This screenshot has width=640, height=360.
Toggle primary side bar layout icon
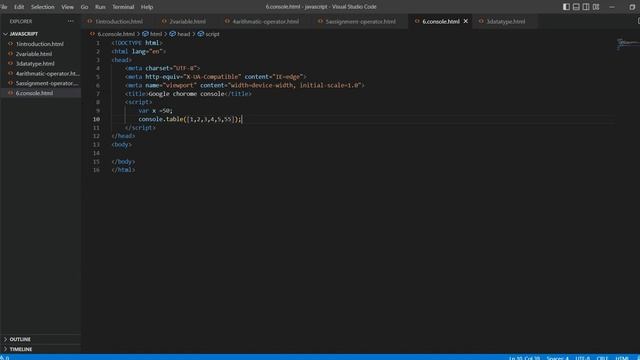[566, 7]
